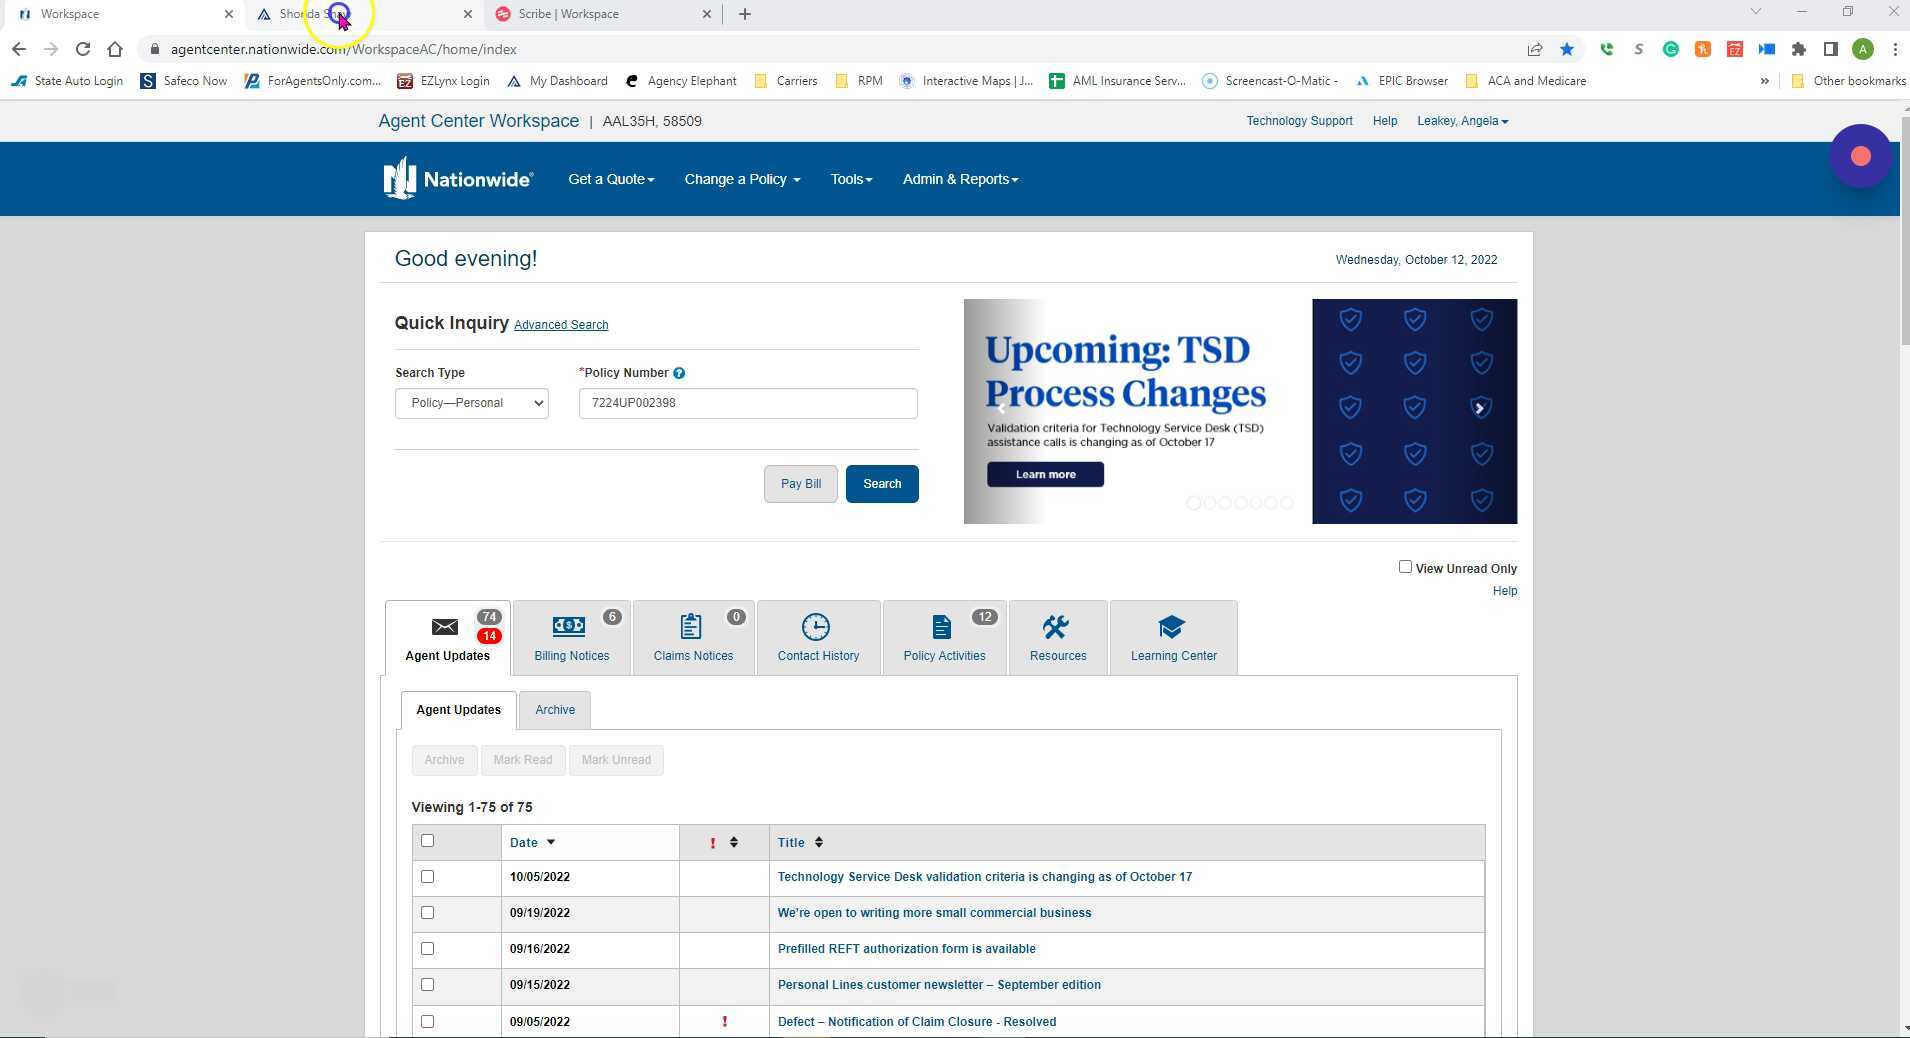Check the select-all checkbox in table header
Screen dimensions: 1910x1038
click(x=428, y=841)
